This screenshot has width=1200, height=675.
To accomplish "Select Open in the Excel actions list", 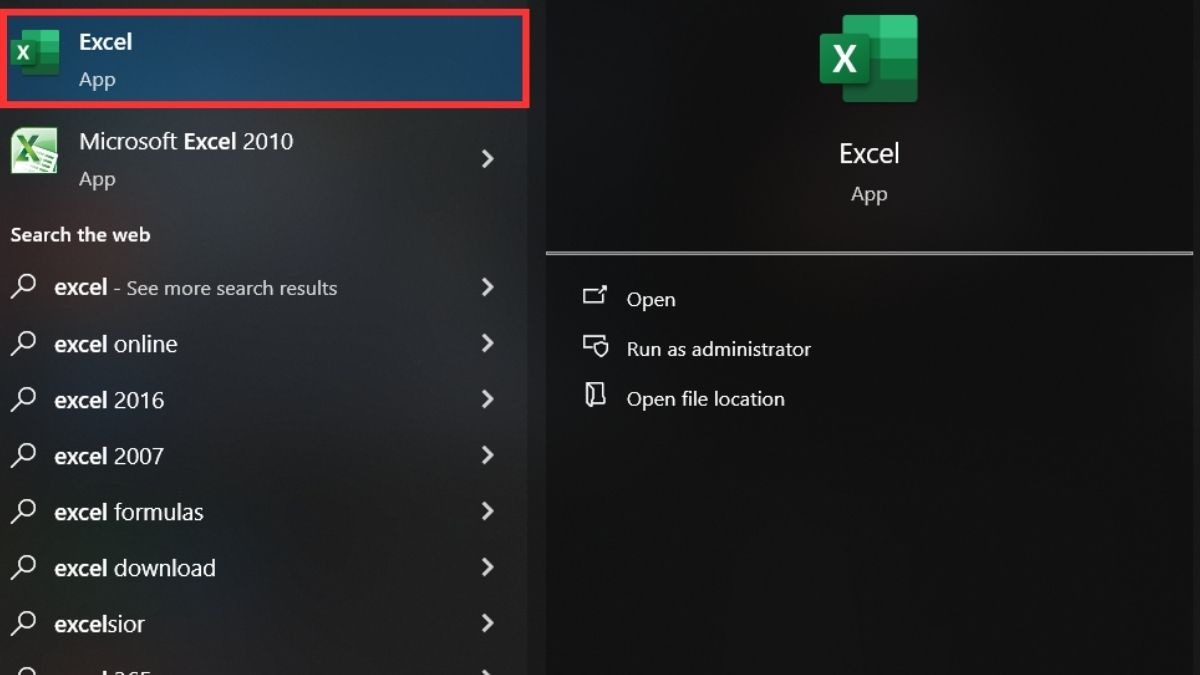I will (x=651, y=299).
